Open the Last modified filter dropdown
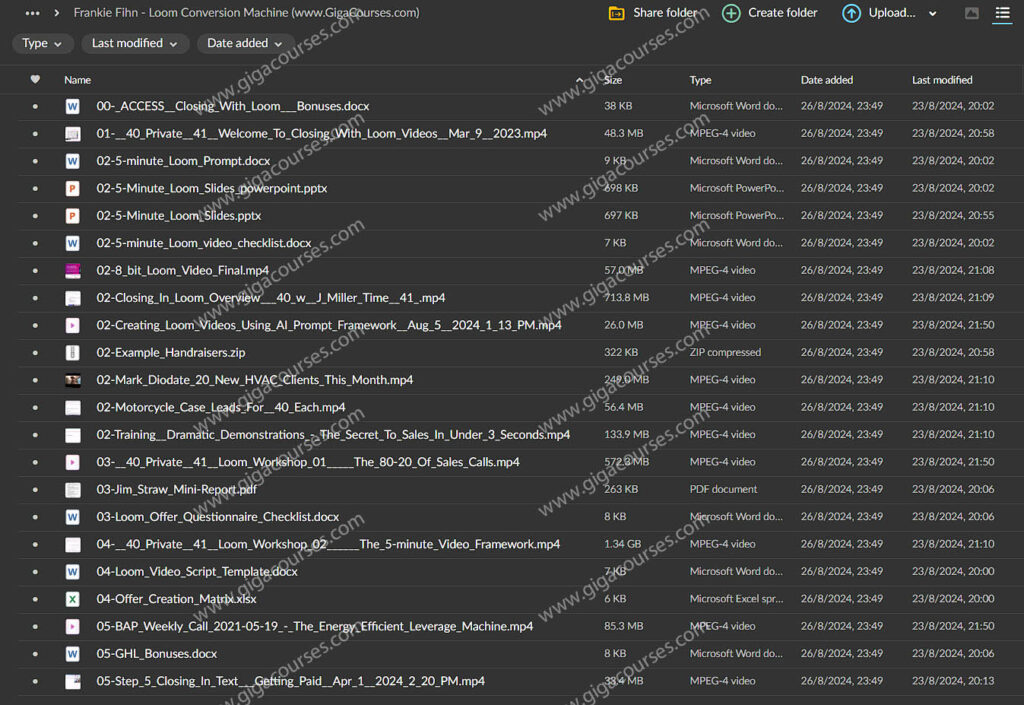1024x705 pixels. tap(134, 43)
